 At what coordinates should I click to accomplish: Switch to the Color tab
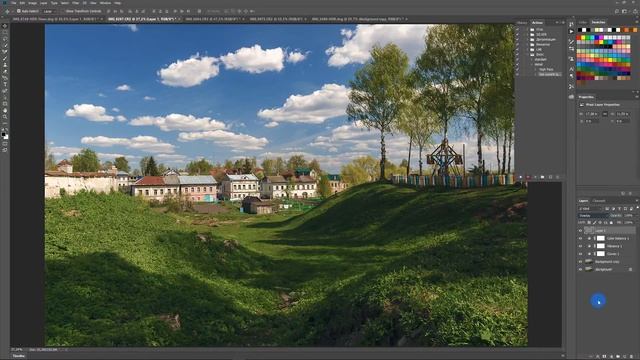(583, 22)
